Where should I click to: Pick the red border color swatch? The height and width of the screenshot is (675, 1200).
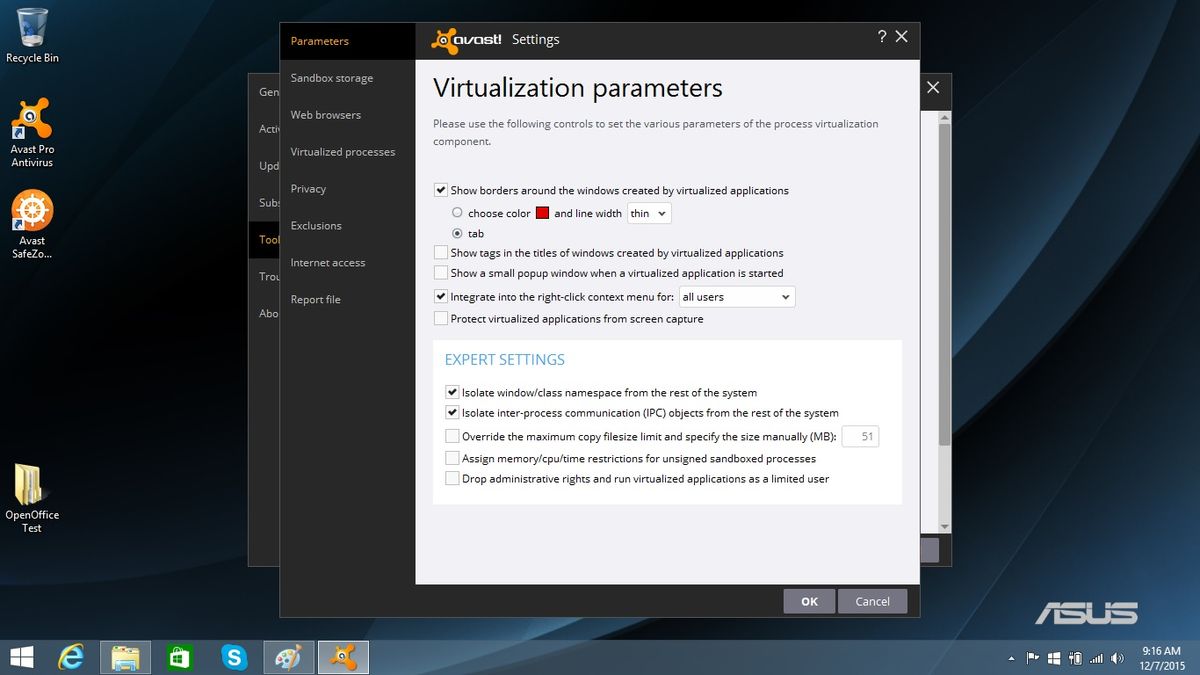pyautogui.click(x=542, y=213)
